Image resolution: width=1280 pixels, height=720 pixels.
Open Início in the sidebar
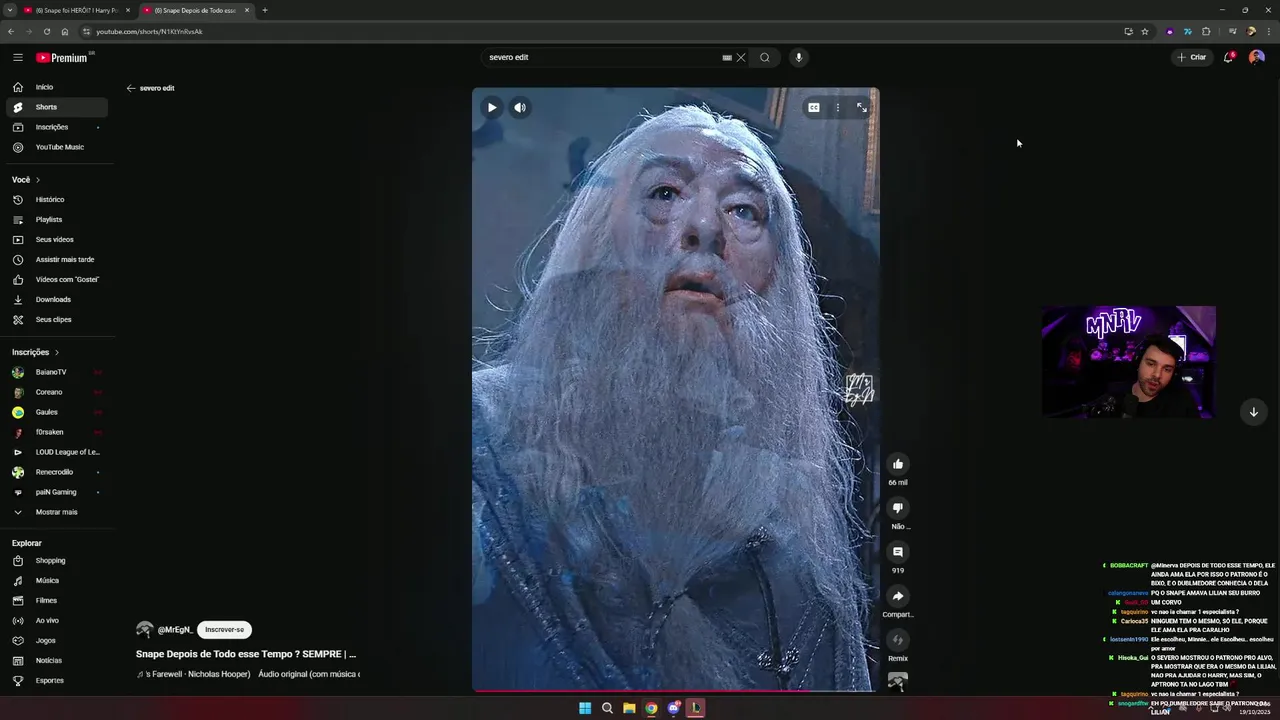57,87
